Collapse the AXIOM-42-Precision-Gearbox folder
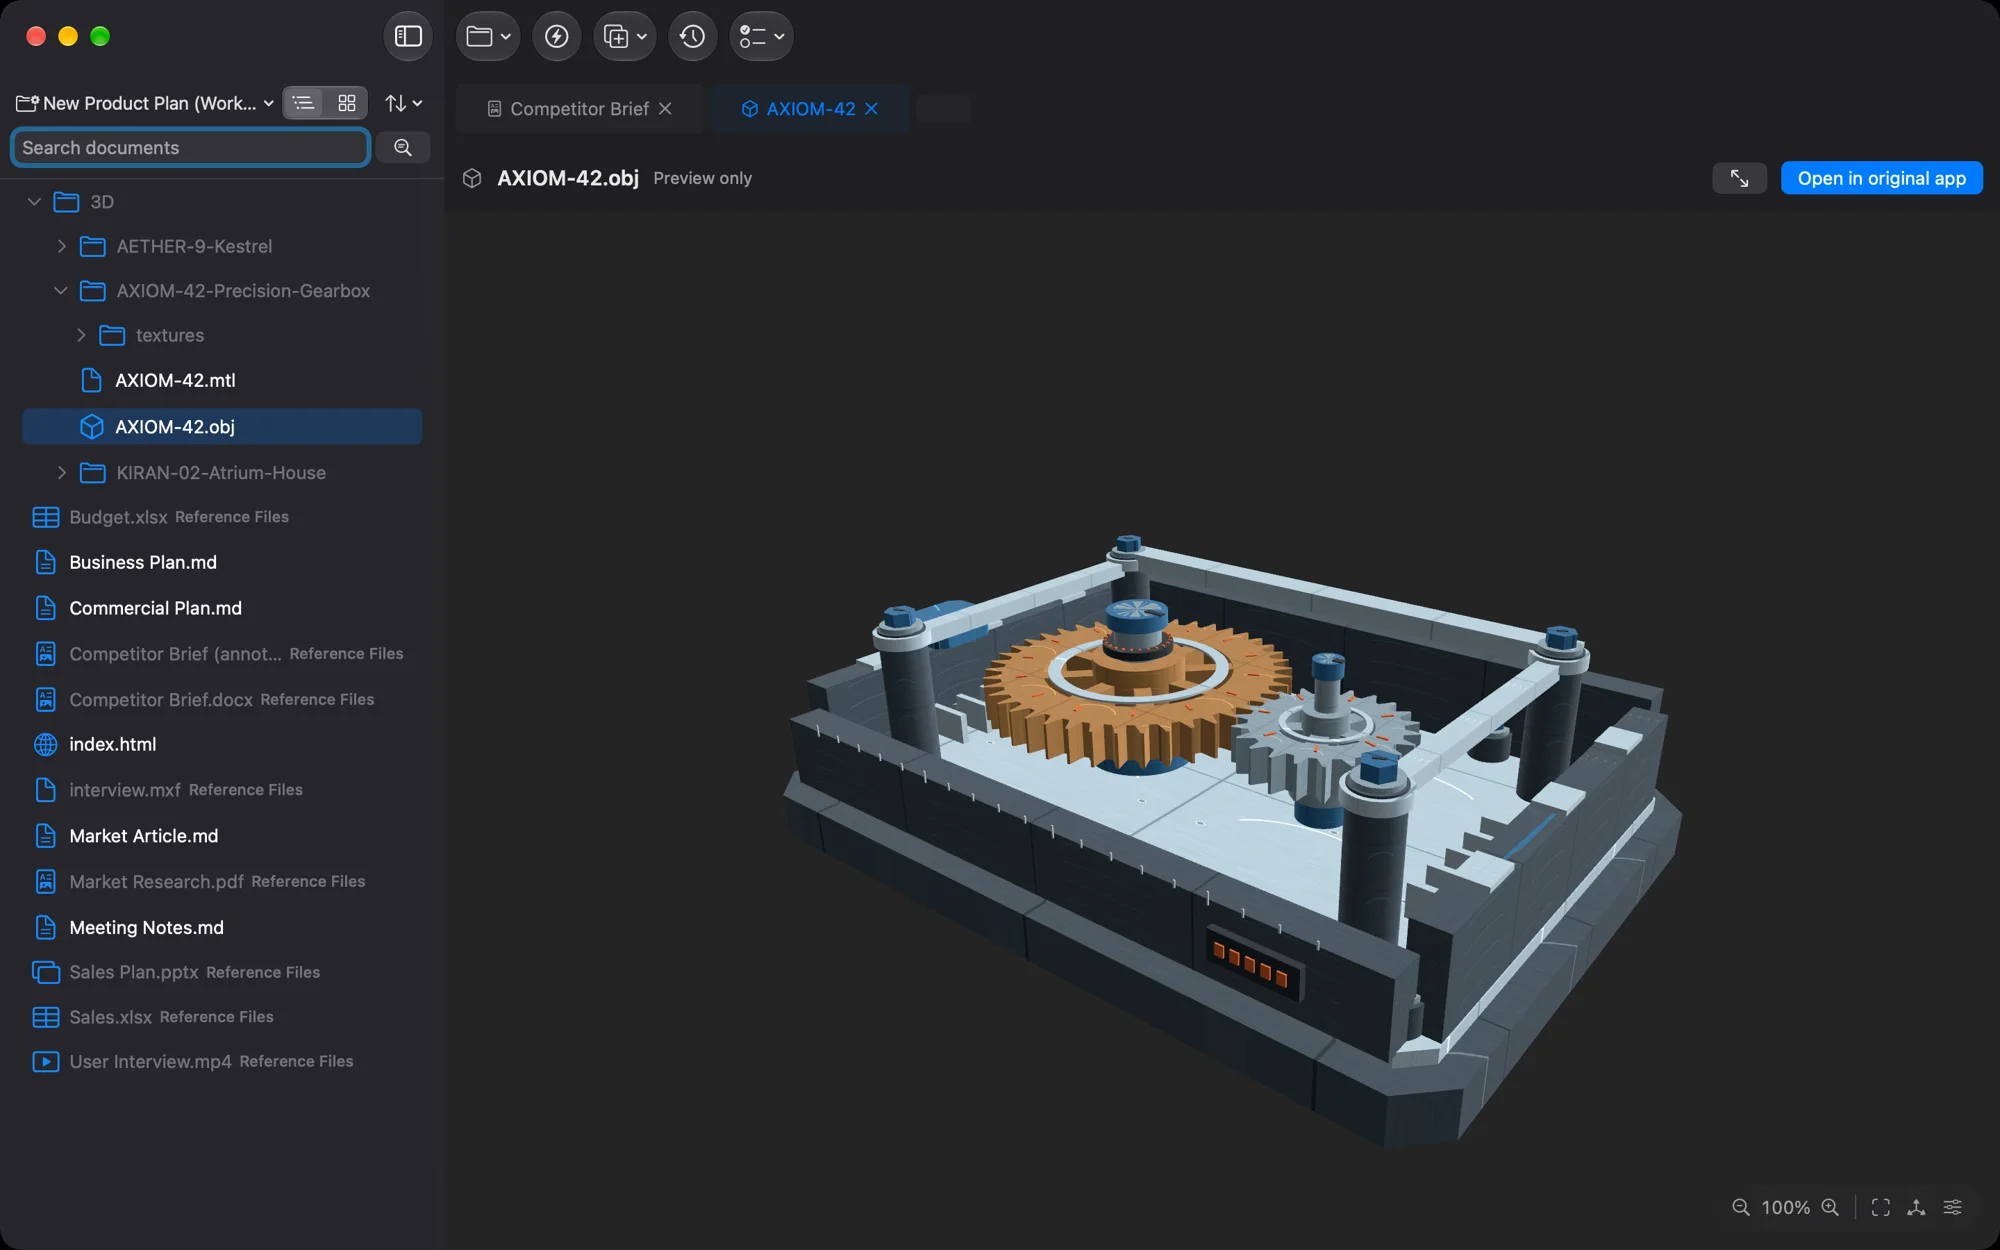This screenshot has width=2000, height=1250. coord(61,291)
